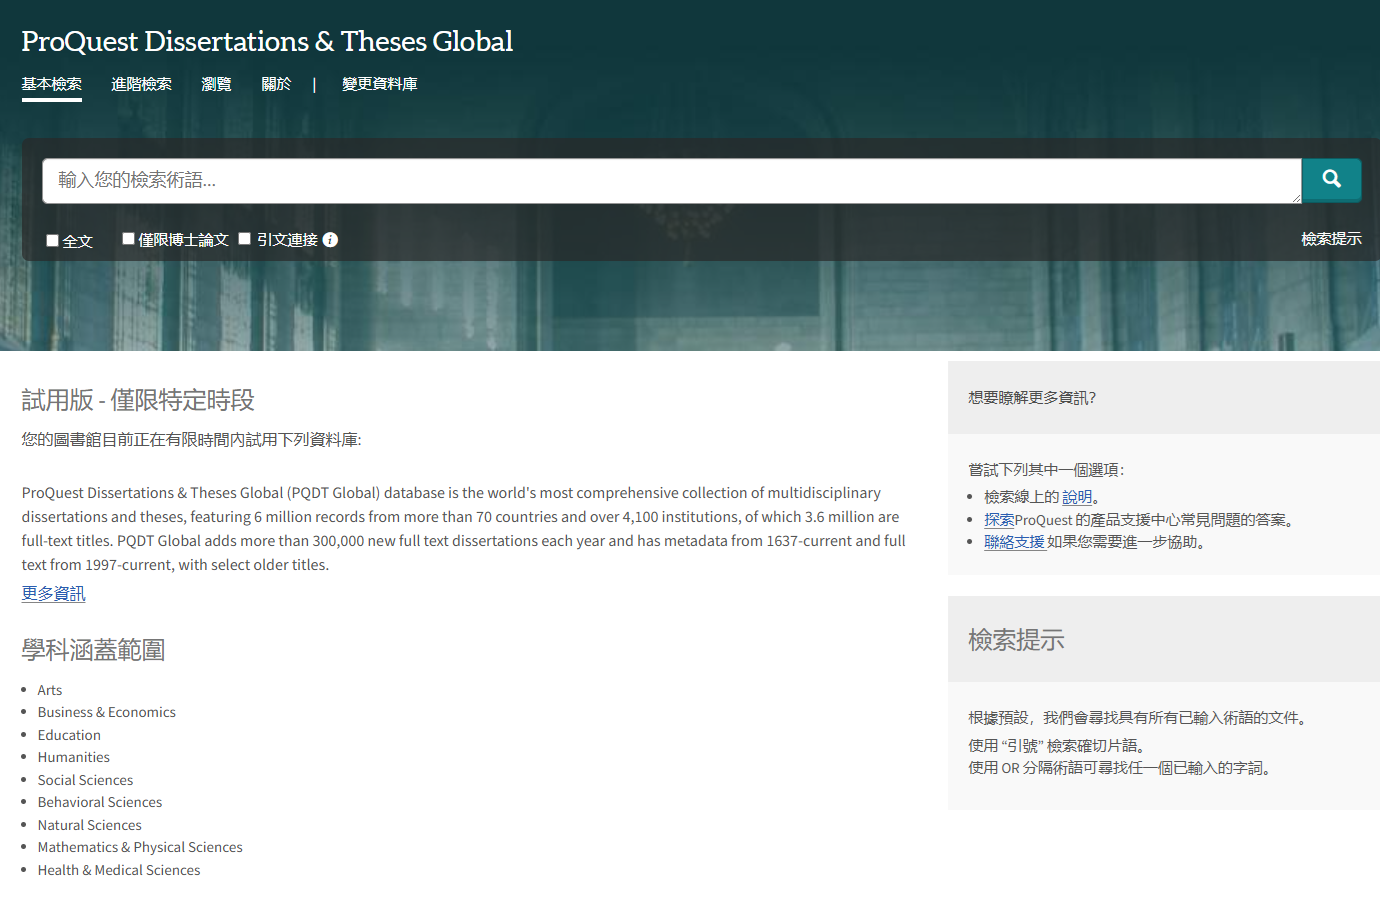Open the online 說明 link
The width and height of the screenshot is (1380, 902).
point(1077,497)
